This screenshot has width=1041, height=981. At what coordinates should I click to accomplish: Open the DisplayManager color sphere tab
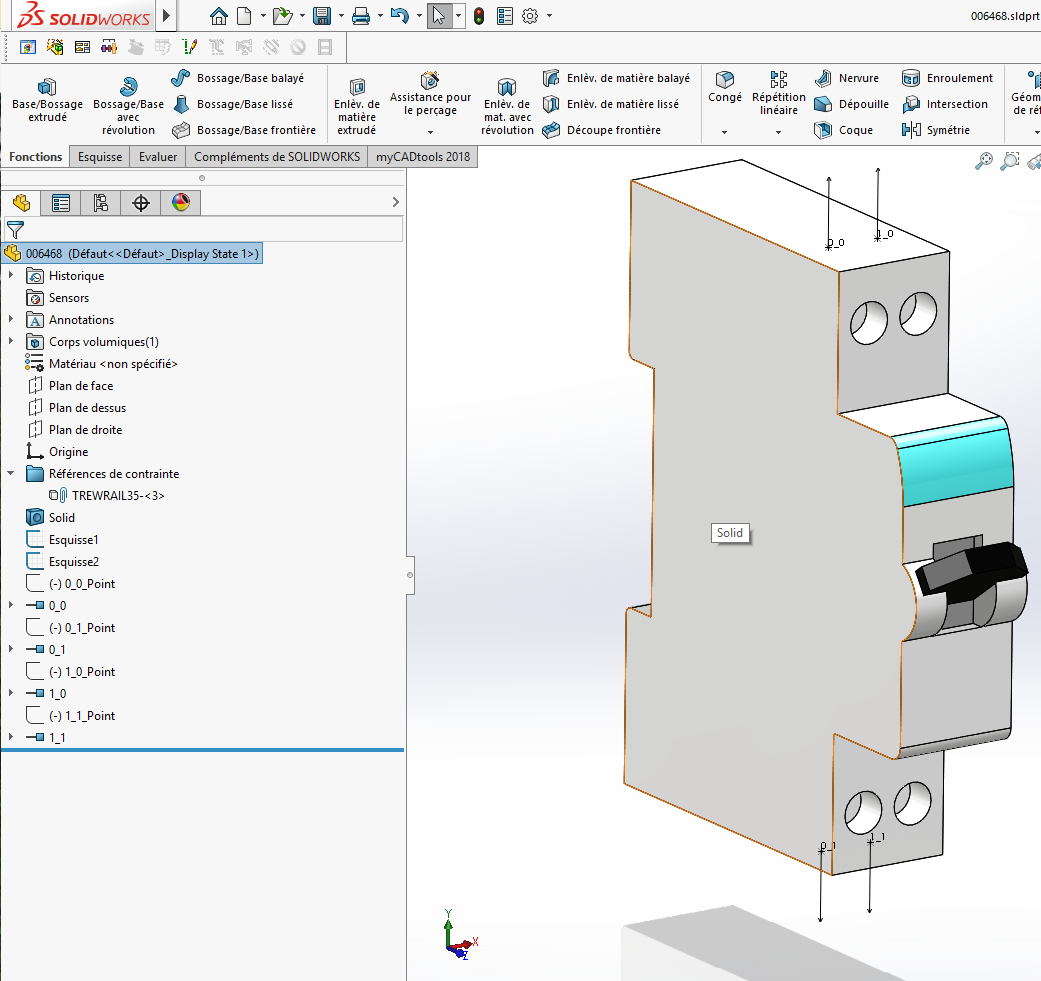click(x=181, y=202)
